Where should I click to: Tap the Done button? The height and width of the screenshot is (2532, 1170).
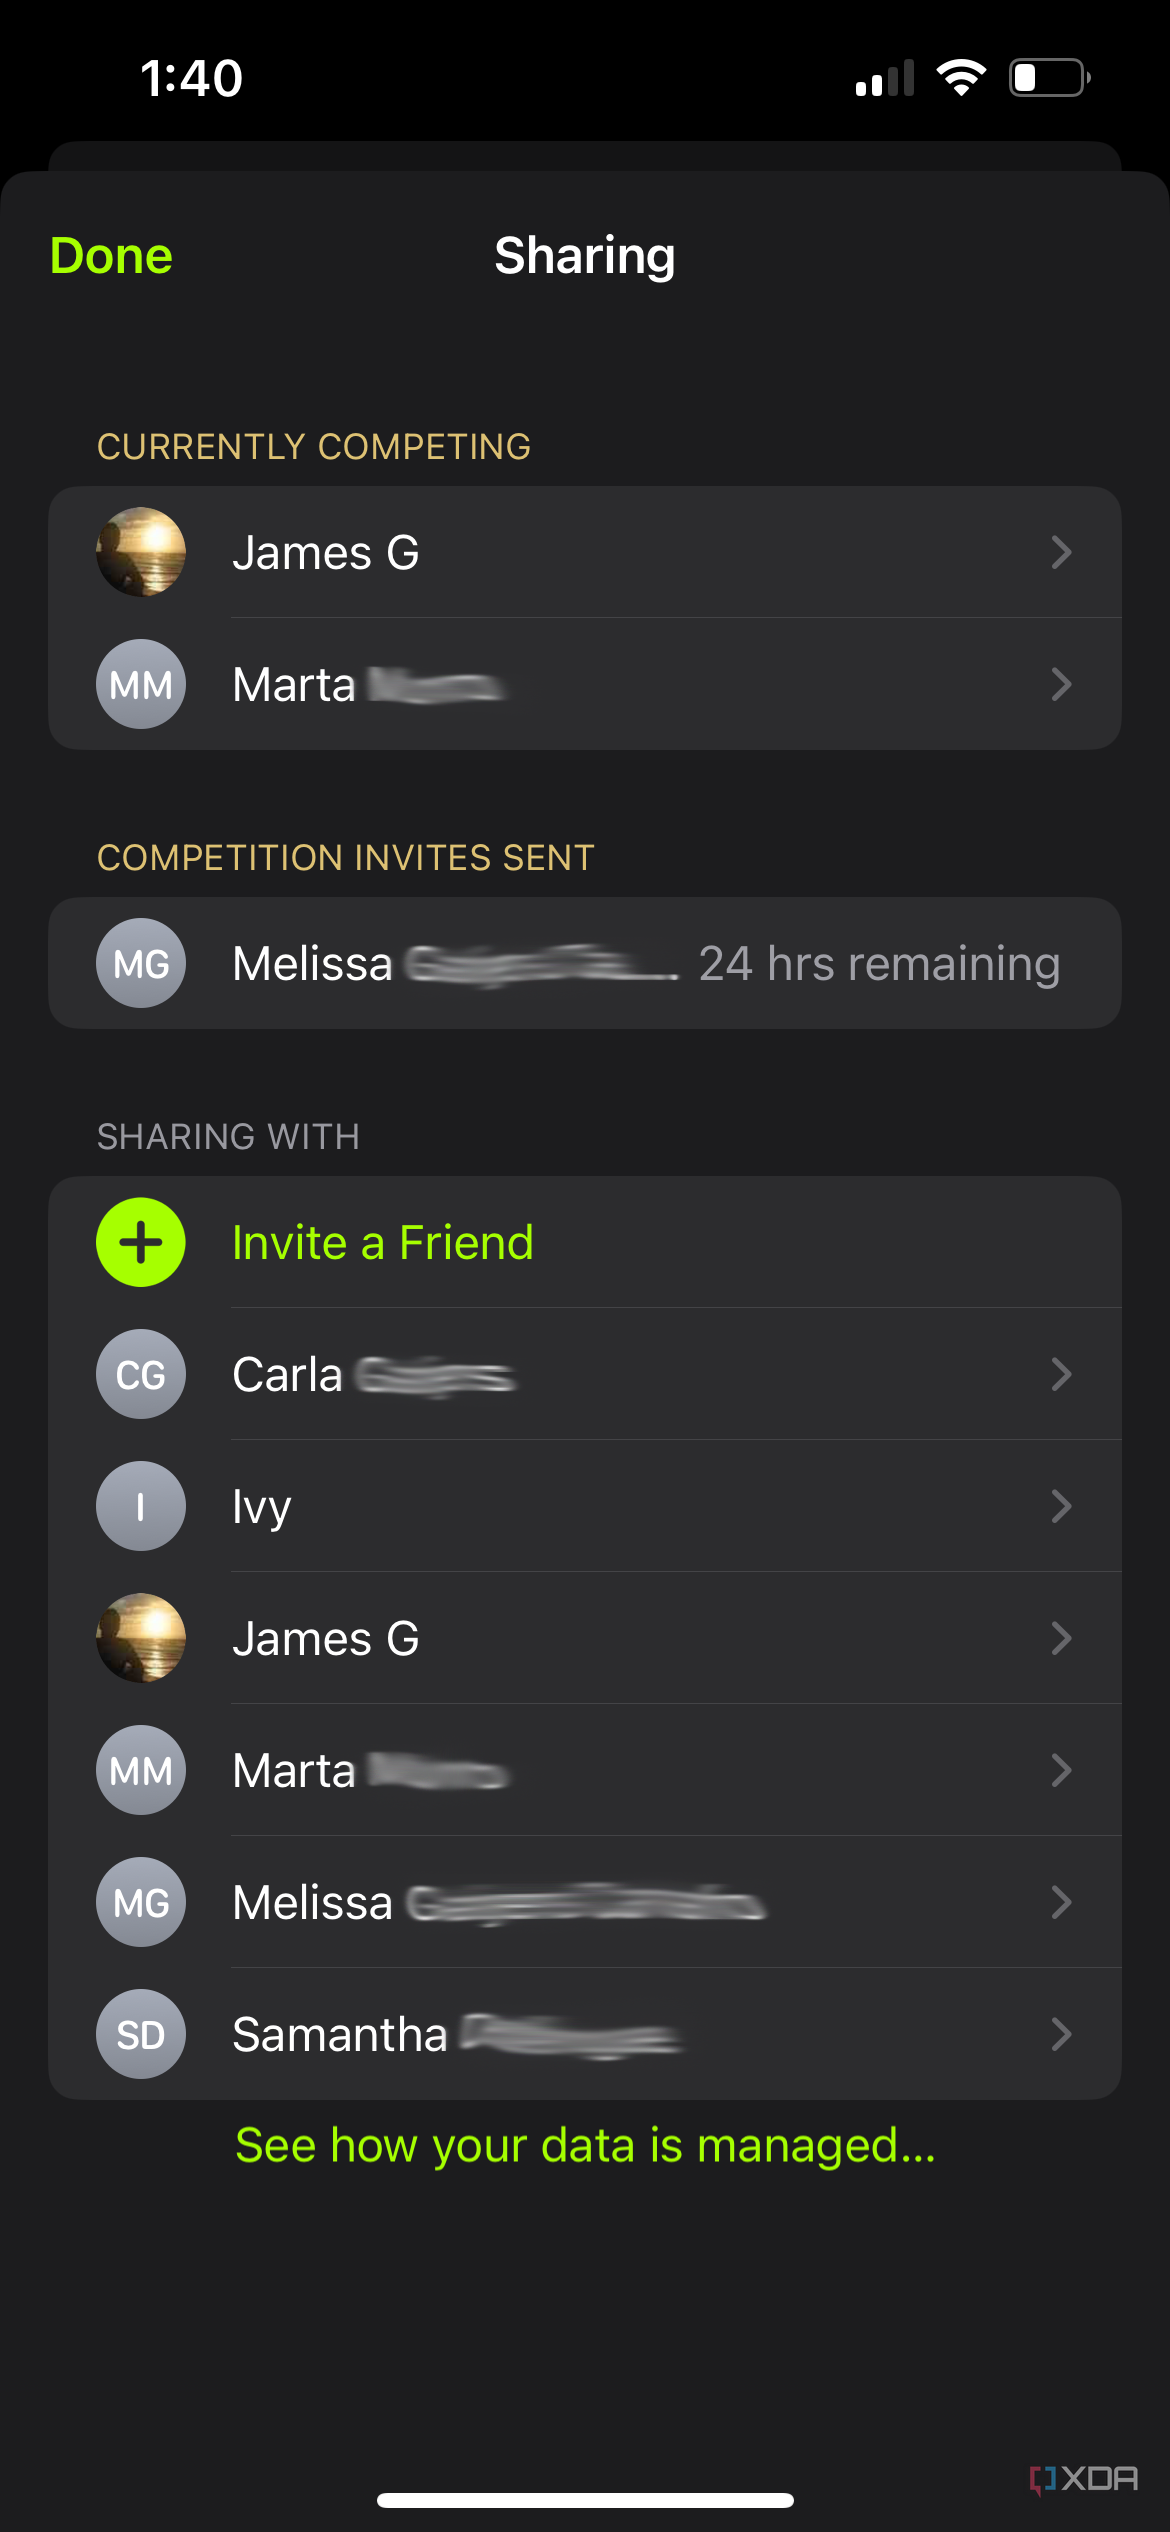(x=111, y=256)
